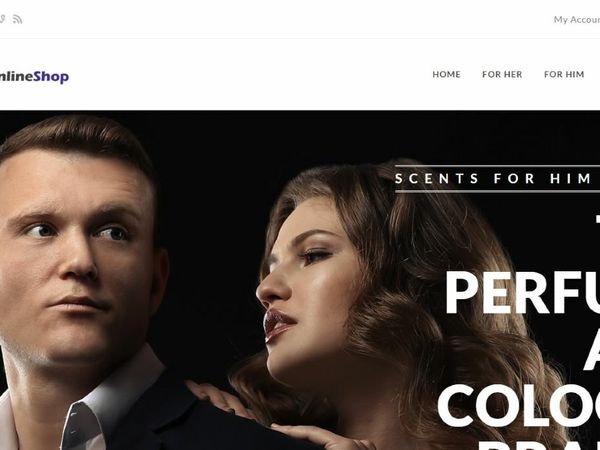600x450 pixels.
Task: Open the RSS feed icon
Action: tap(17, 19)
